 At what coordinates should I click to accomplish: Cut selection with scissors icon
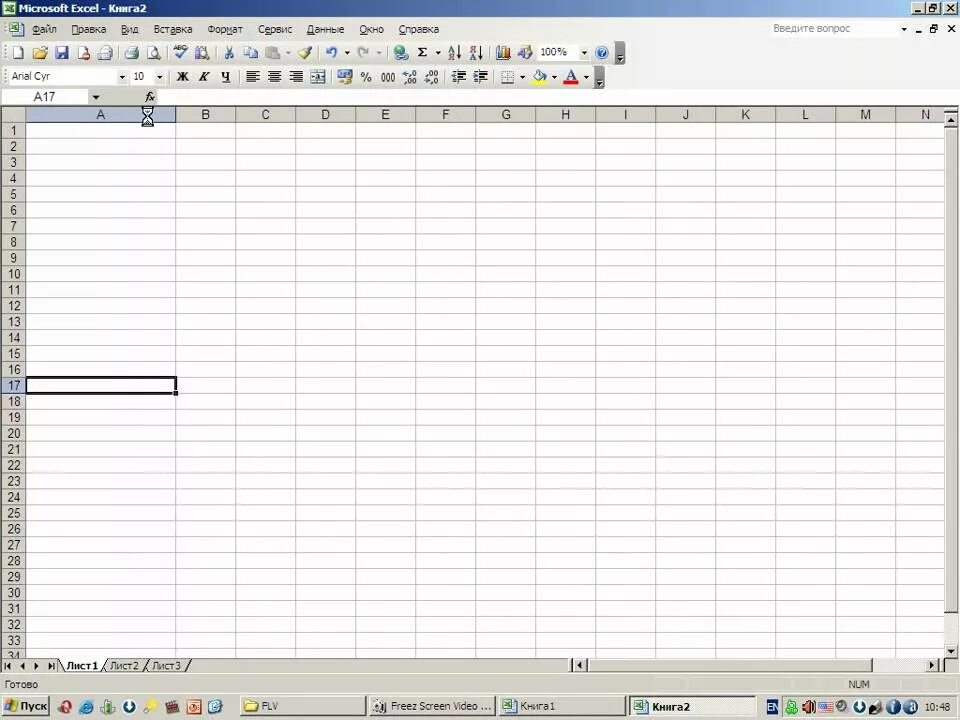tap(228, 53)
